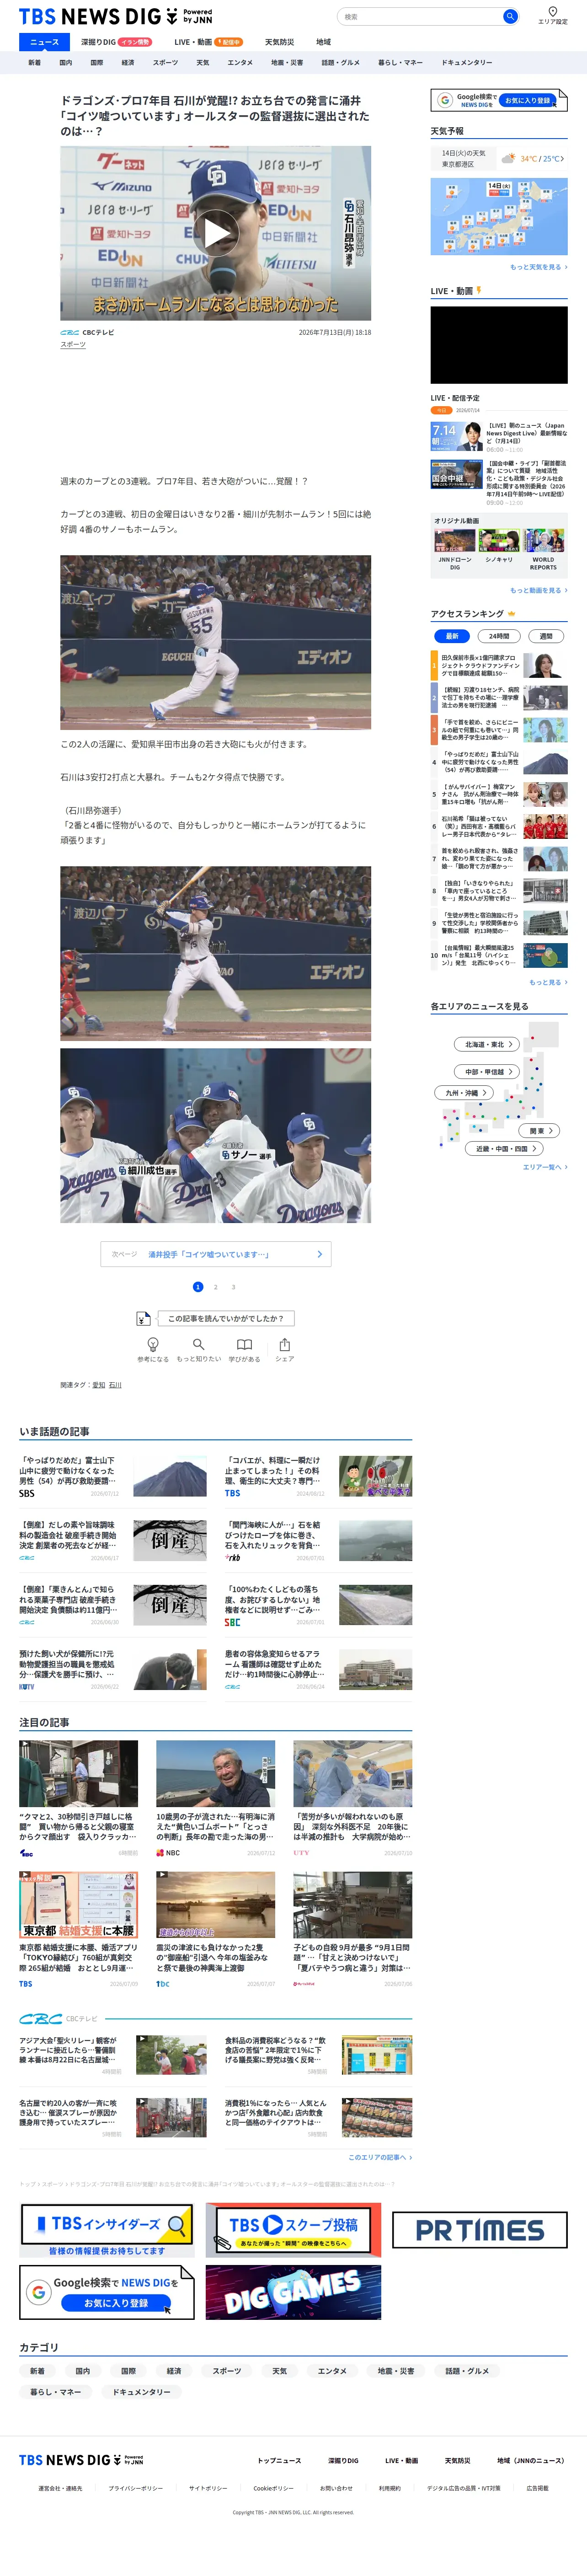Screen dimensions: 587x2576
Task: Open the LIVE・動画 black video player
Action: [x=499, y=345]
